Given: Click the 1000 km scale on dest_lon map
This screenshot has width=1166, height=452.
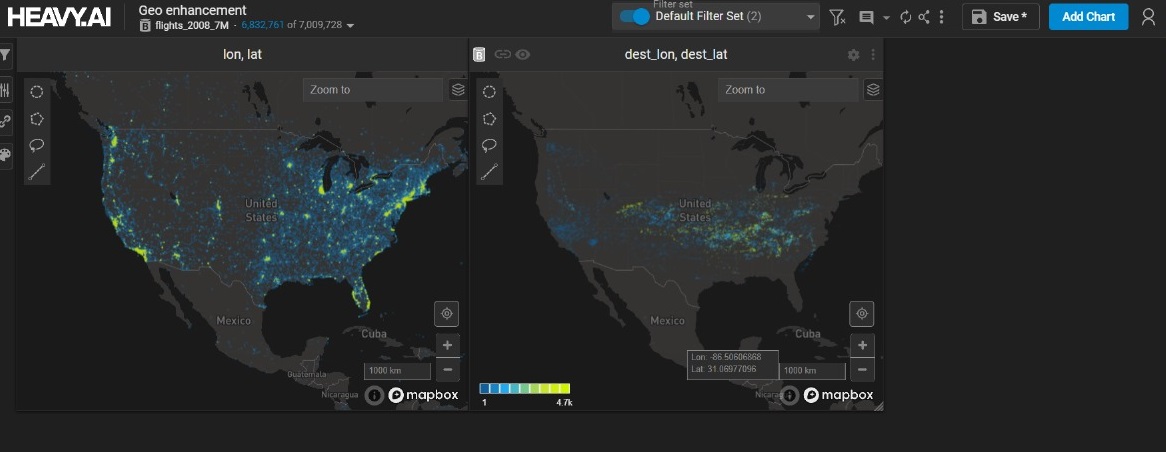Looking at the screenshot, I should click(812, 371).
